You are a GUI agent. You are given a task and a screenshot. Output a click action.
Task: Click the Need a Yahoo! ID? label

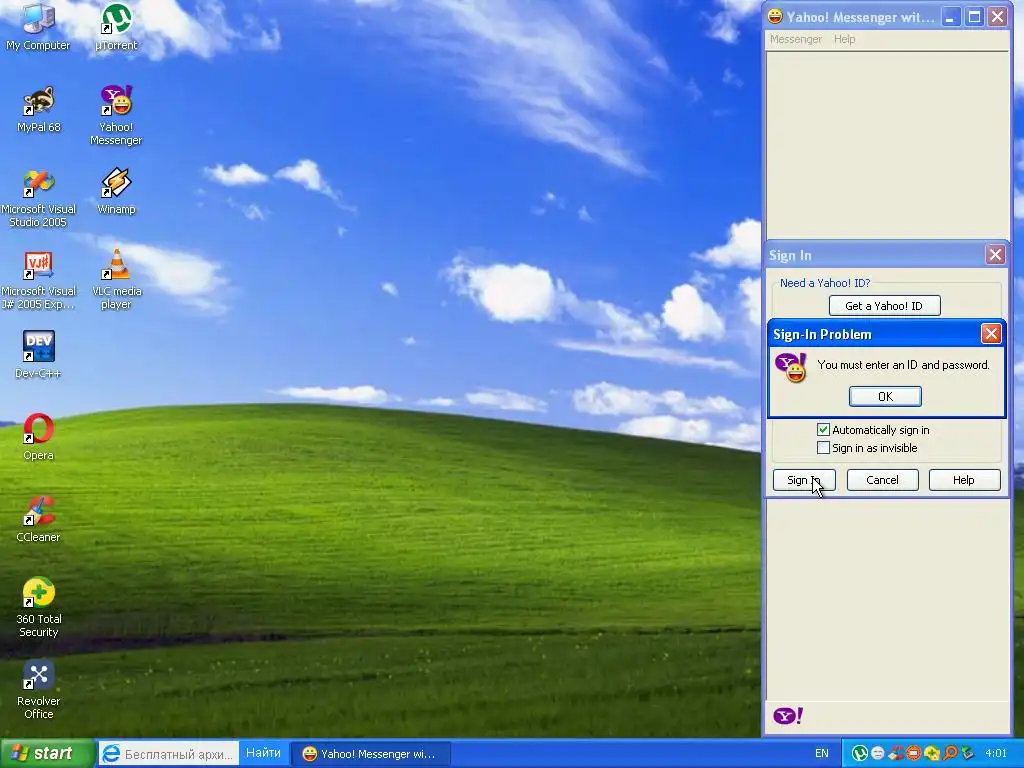tap(825, 283)
